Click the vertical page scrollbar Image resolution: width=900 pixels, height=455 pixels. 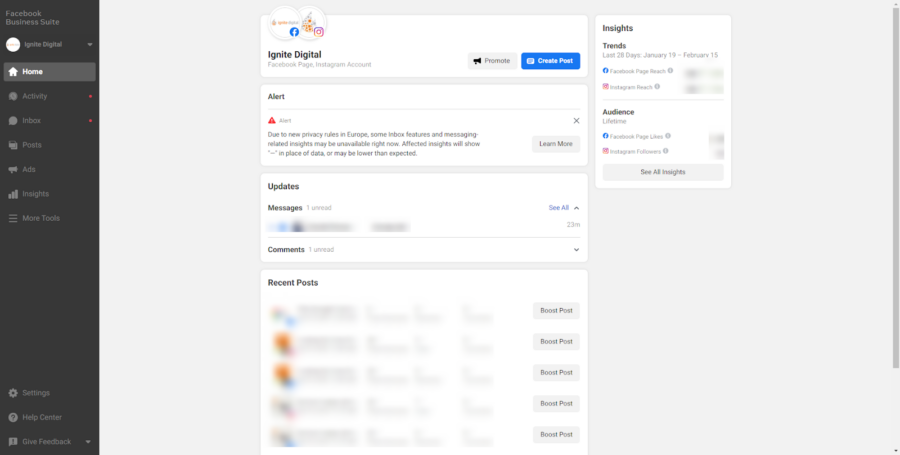coord(895,188)
